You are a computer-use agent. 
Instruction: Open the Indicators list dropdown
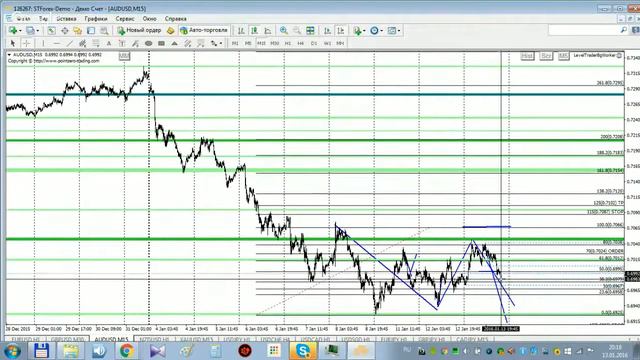click(360, 31)
